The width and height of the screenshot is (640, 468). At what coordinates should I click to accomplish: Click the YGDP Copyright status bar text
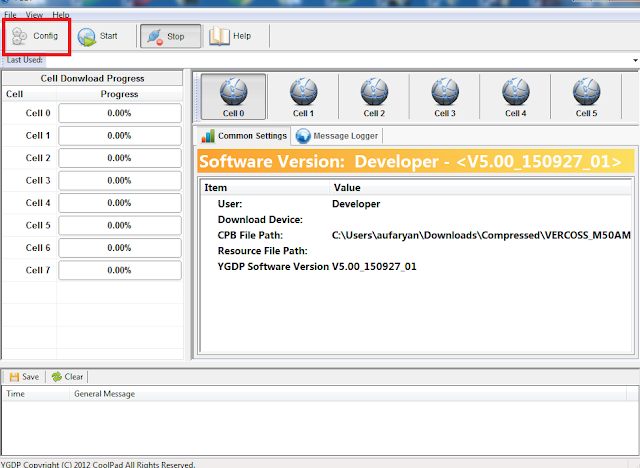(x=98, y=464)
